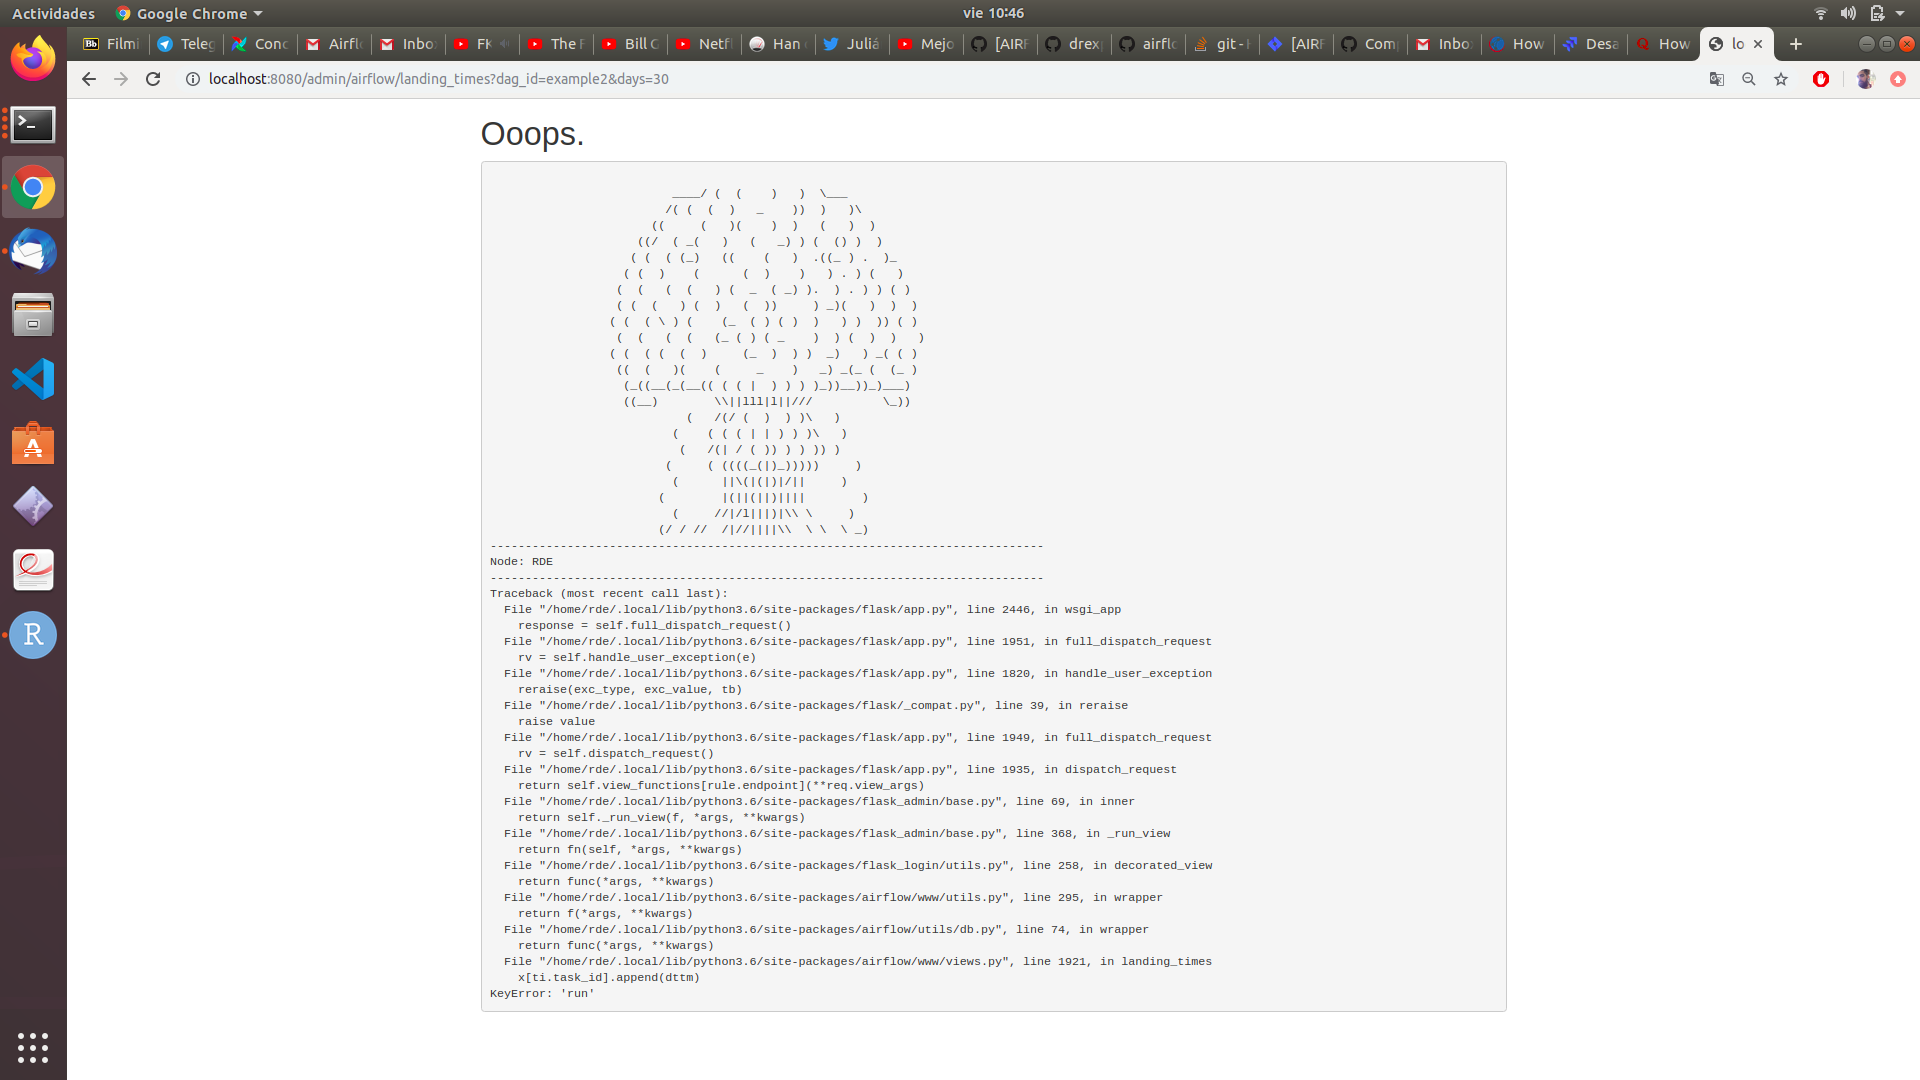The width and height of the screenshot is (1920, 1080).
Task: Click the zoom magnifier icon in address bar
Action: [x=1749, y=79]
